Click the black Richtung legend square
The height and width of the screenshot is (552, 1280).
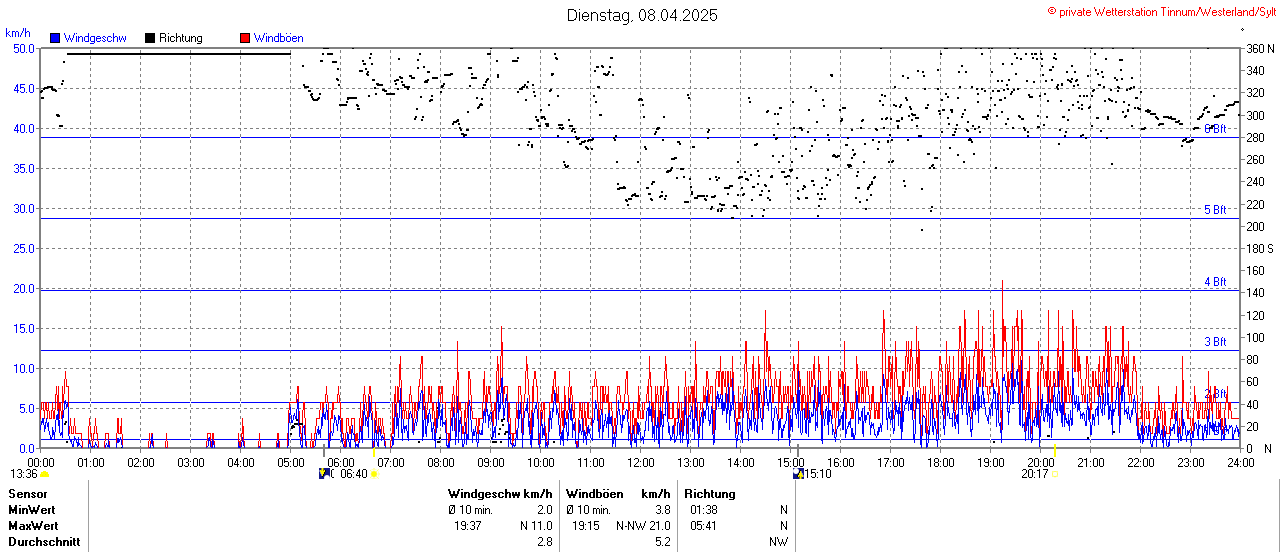(150, 38)
